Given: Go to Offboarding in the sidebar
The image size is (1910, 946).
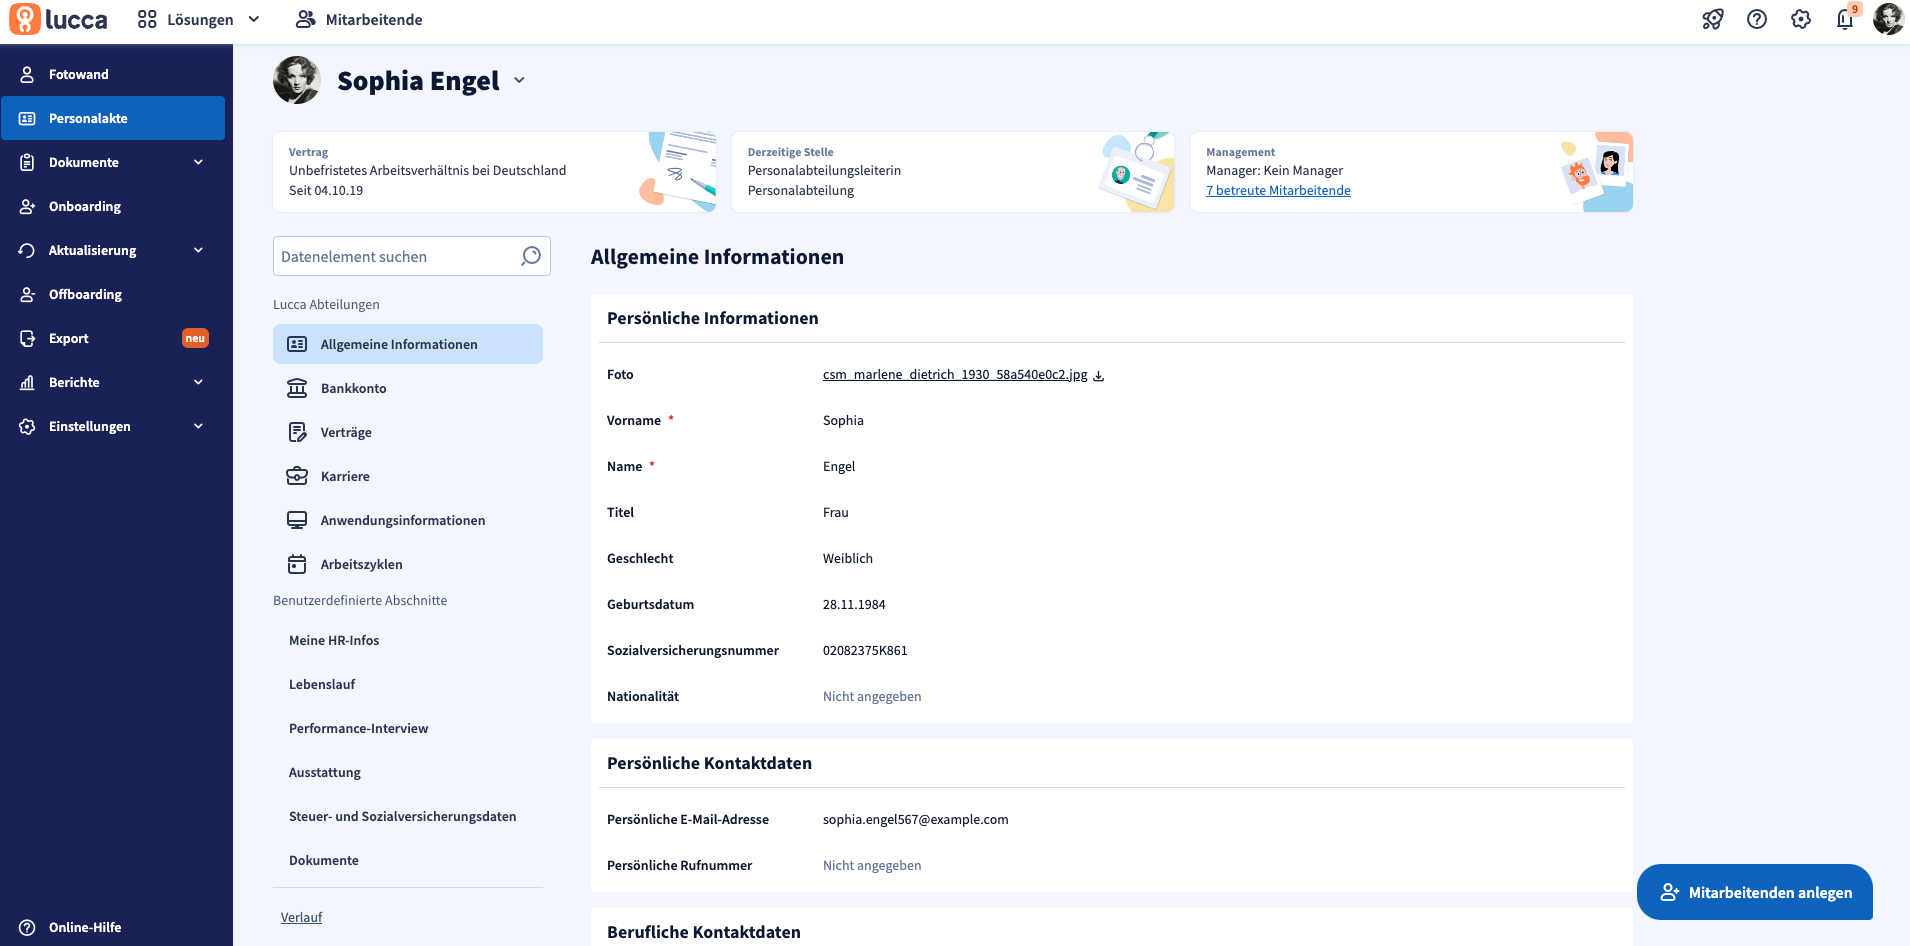Looking at the screenshot, I should coord(113,294).
